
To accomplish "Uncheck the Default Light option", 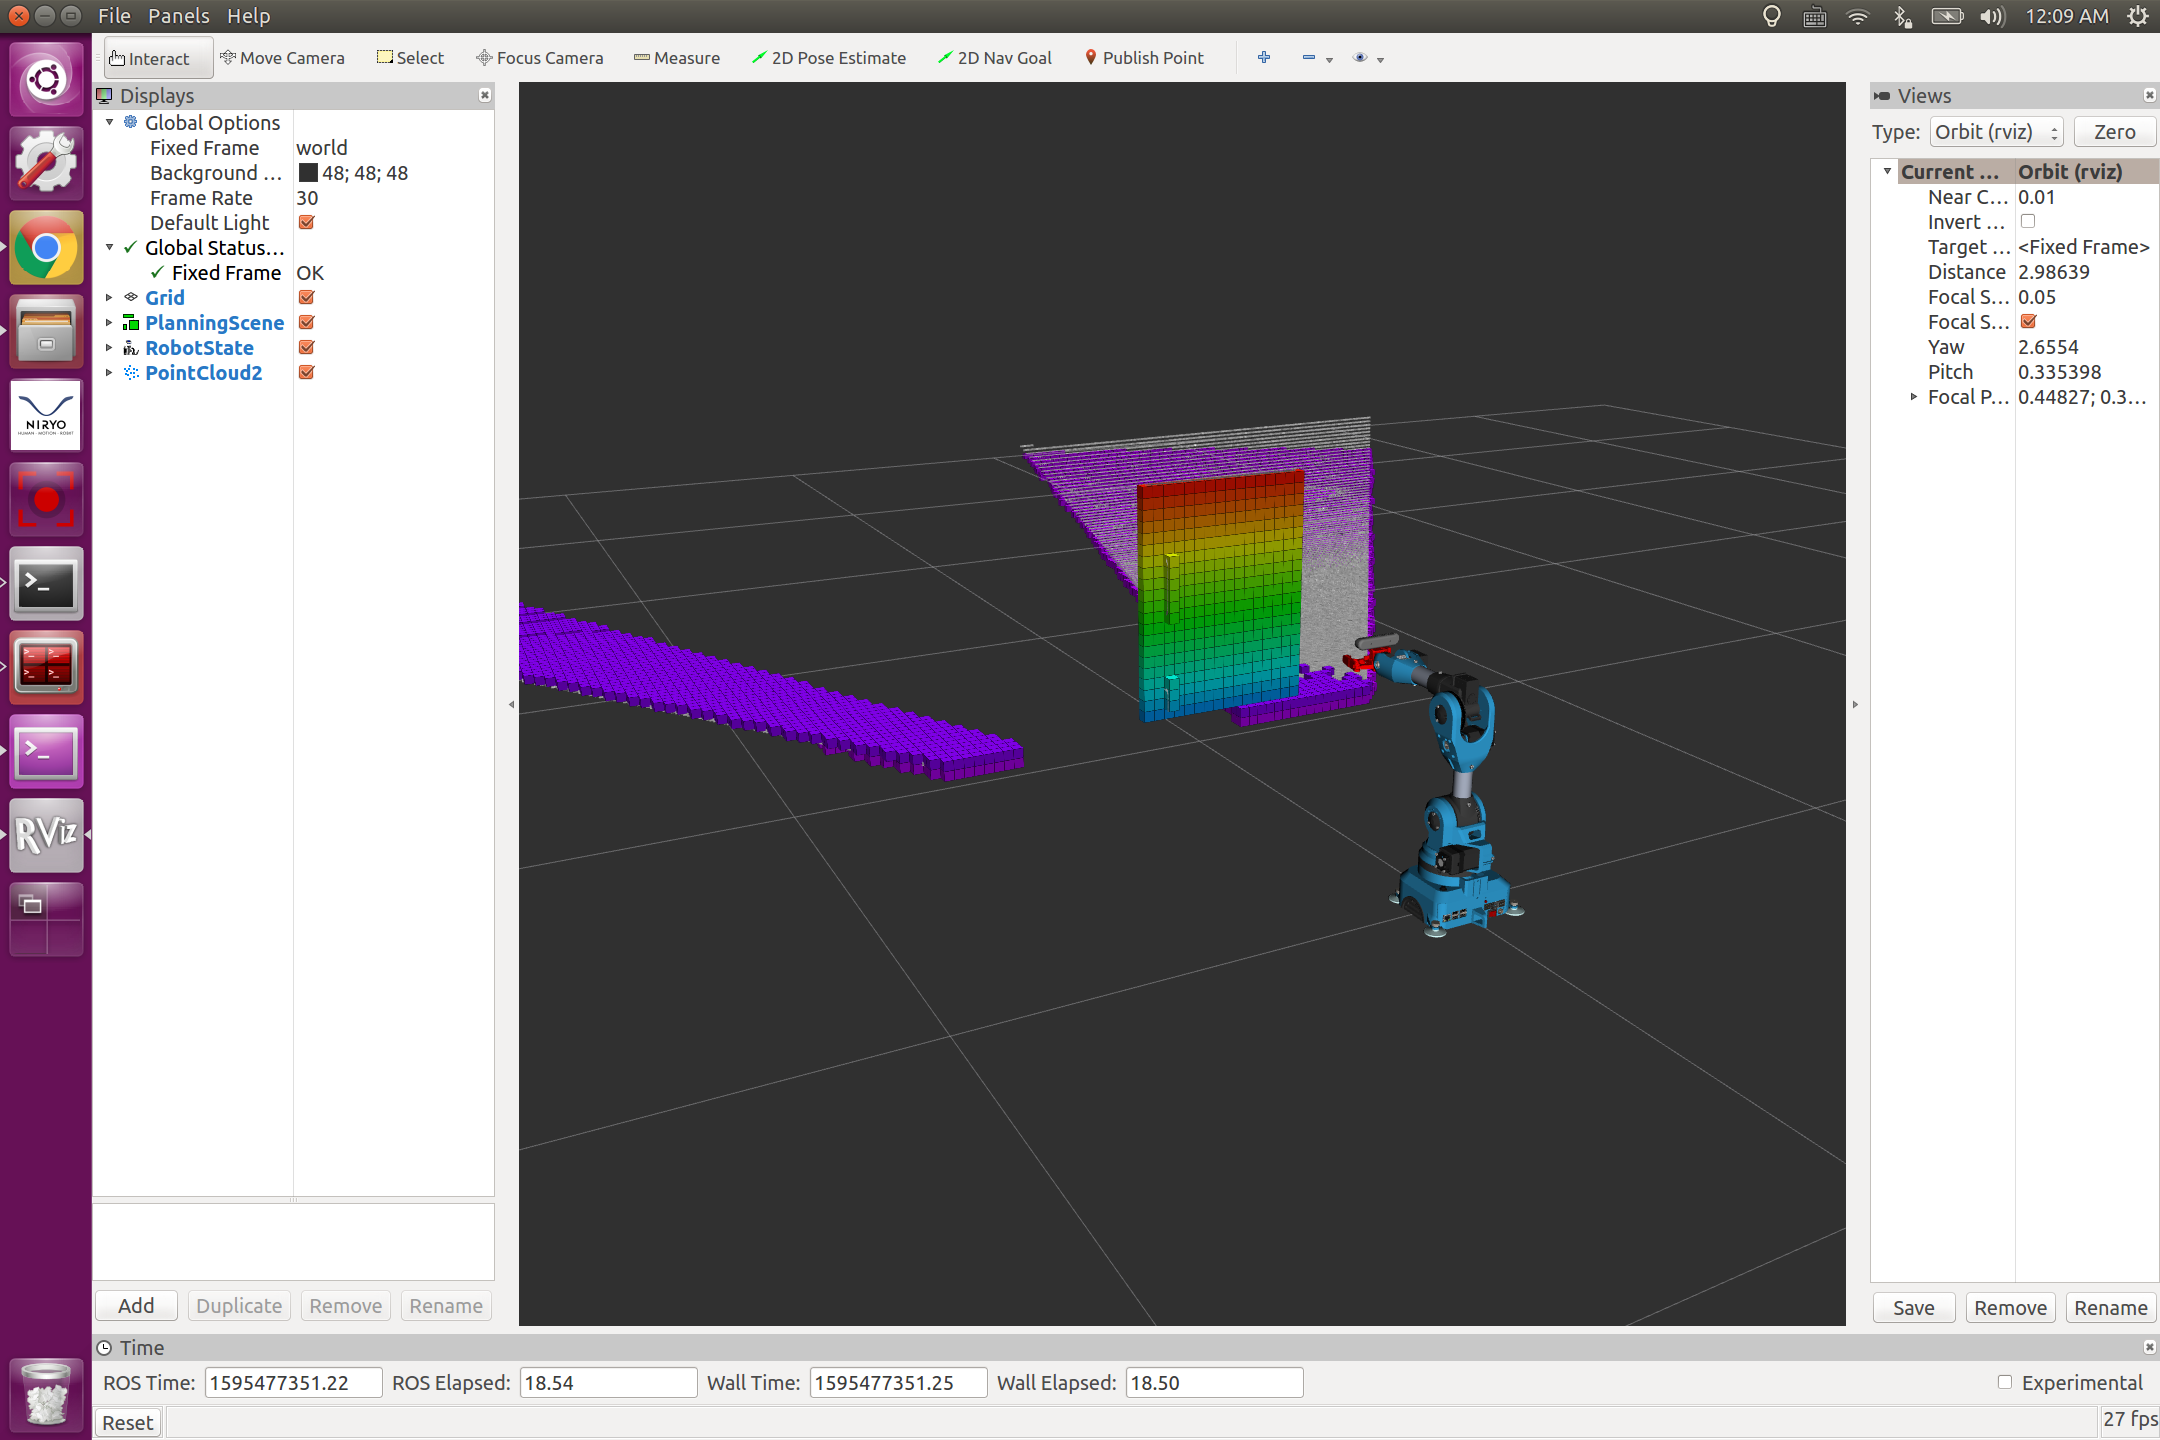I will (306, 222).
